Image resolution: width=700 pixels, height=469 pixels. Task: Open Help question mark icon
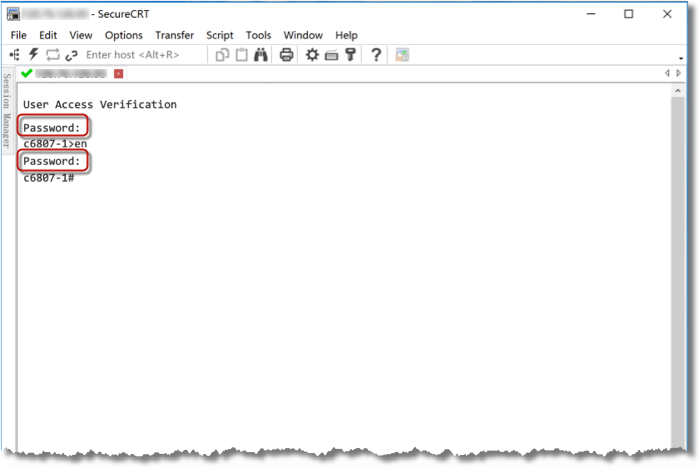click(x=376, y=55)
